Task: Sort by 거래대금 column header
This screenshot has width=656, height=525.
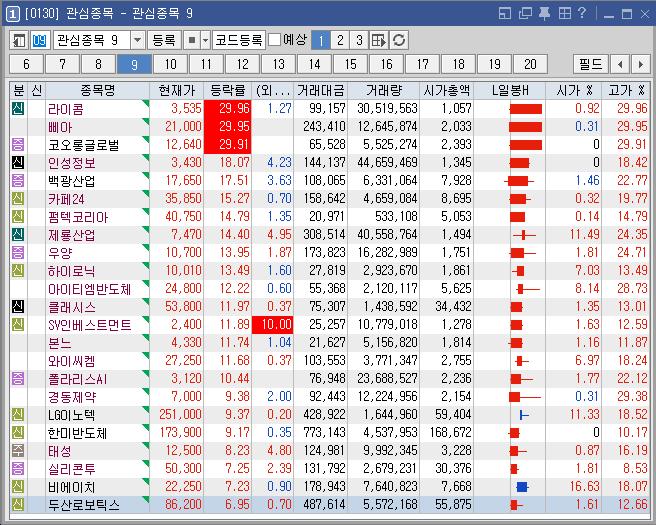Action: (x=320, y=90)
